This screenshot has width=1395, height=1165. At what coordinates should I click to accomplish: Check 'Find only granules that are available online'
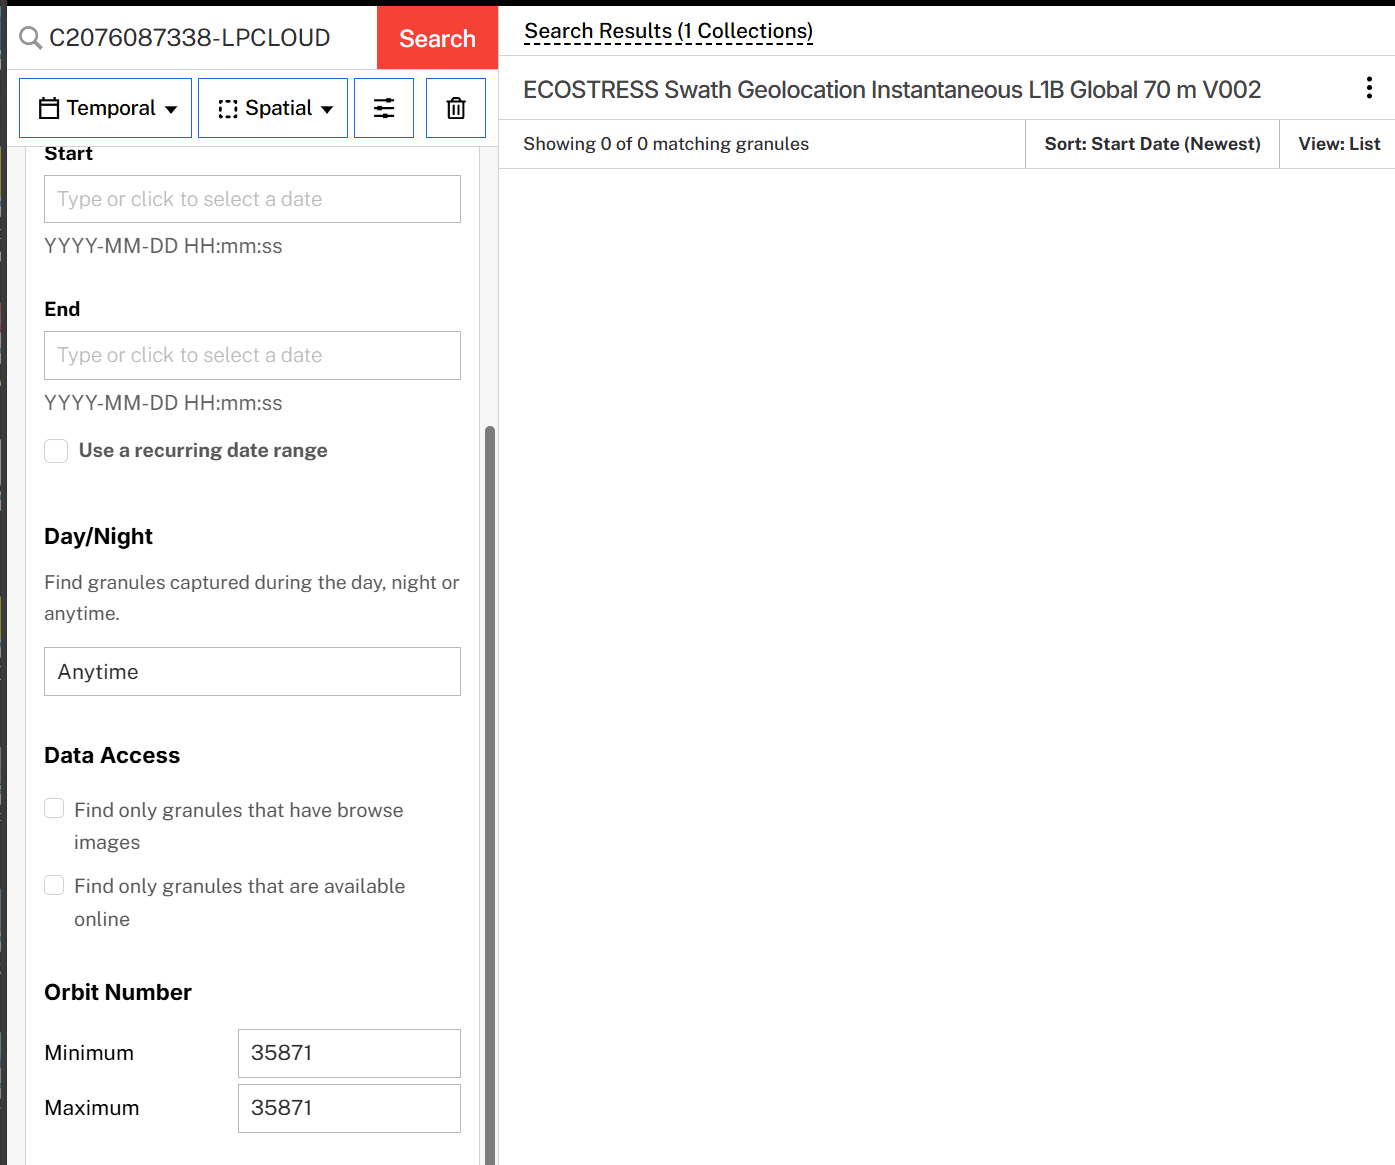tap(53, 885)
